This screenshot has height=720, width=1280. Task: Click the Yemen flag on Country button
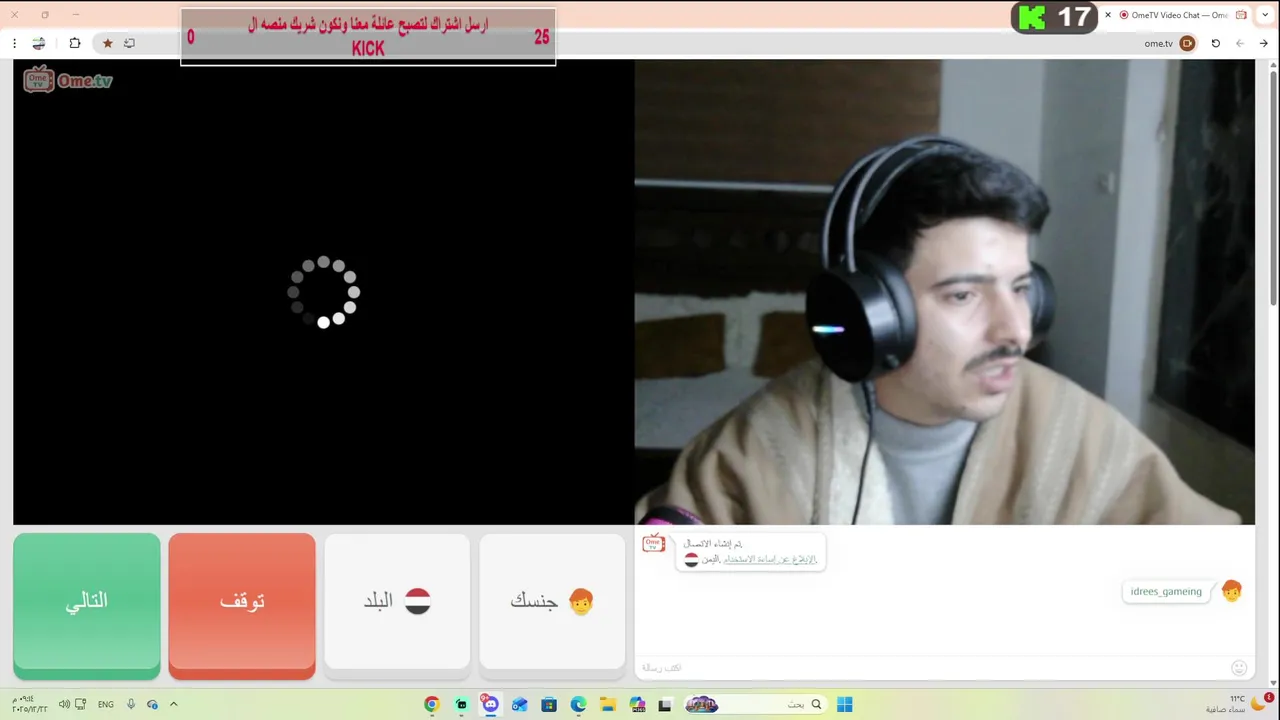coord(418,601)
